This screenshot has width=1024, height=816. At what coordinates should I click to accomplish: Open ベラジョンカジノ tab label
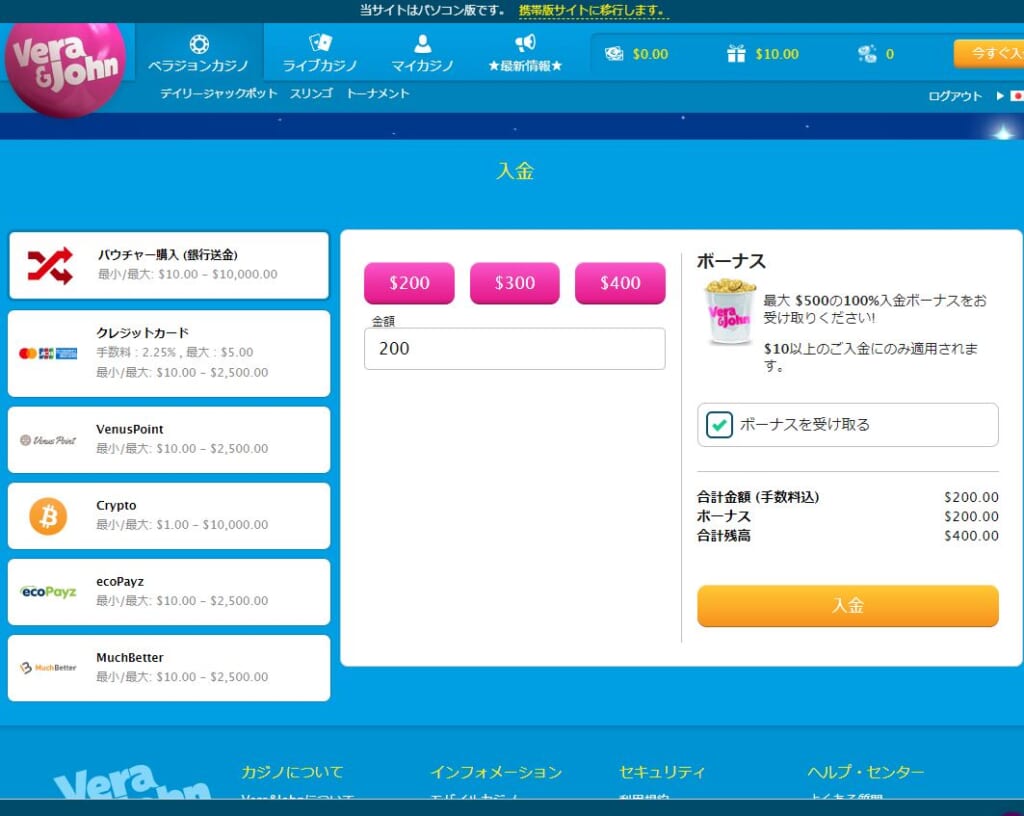click(199, 66)
